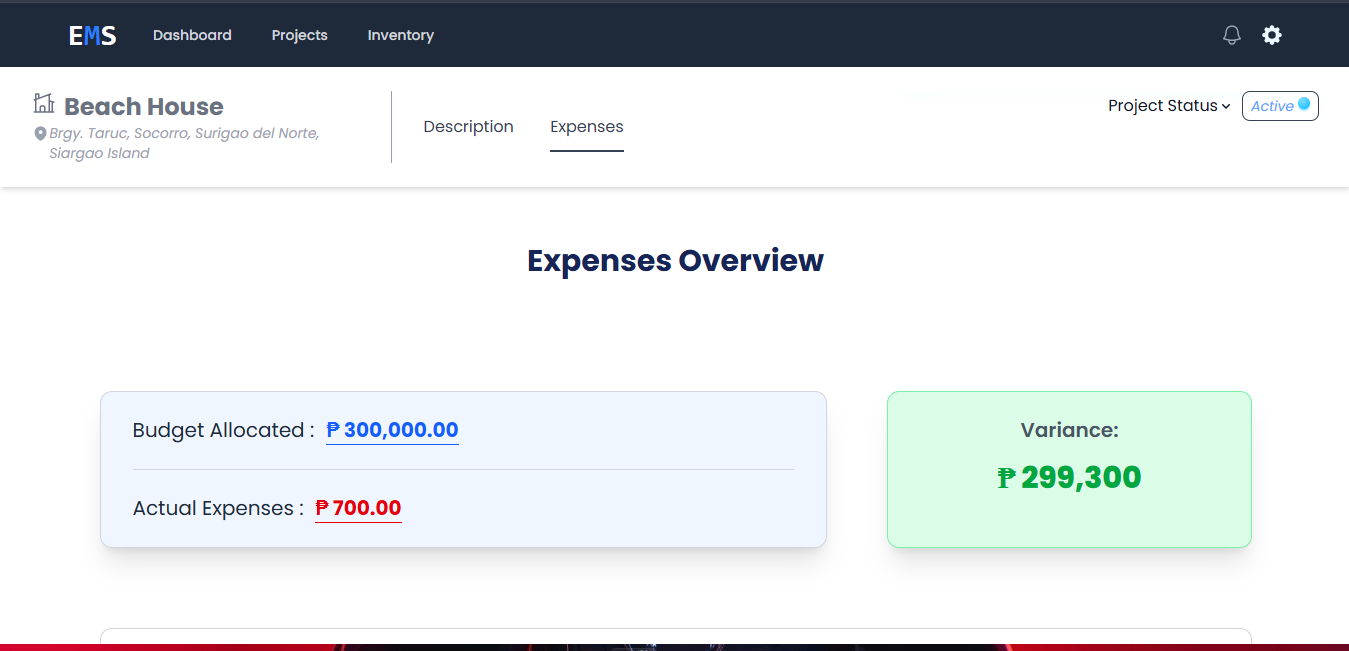The height and width of the screenshot is (651, 1349).
Task: Click the ₱ 300,000.00 budget amount
Action: point(392,430)
